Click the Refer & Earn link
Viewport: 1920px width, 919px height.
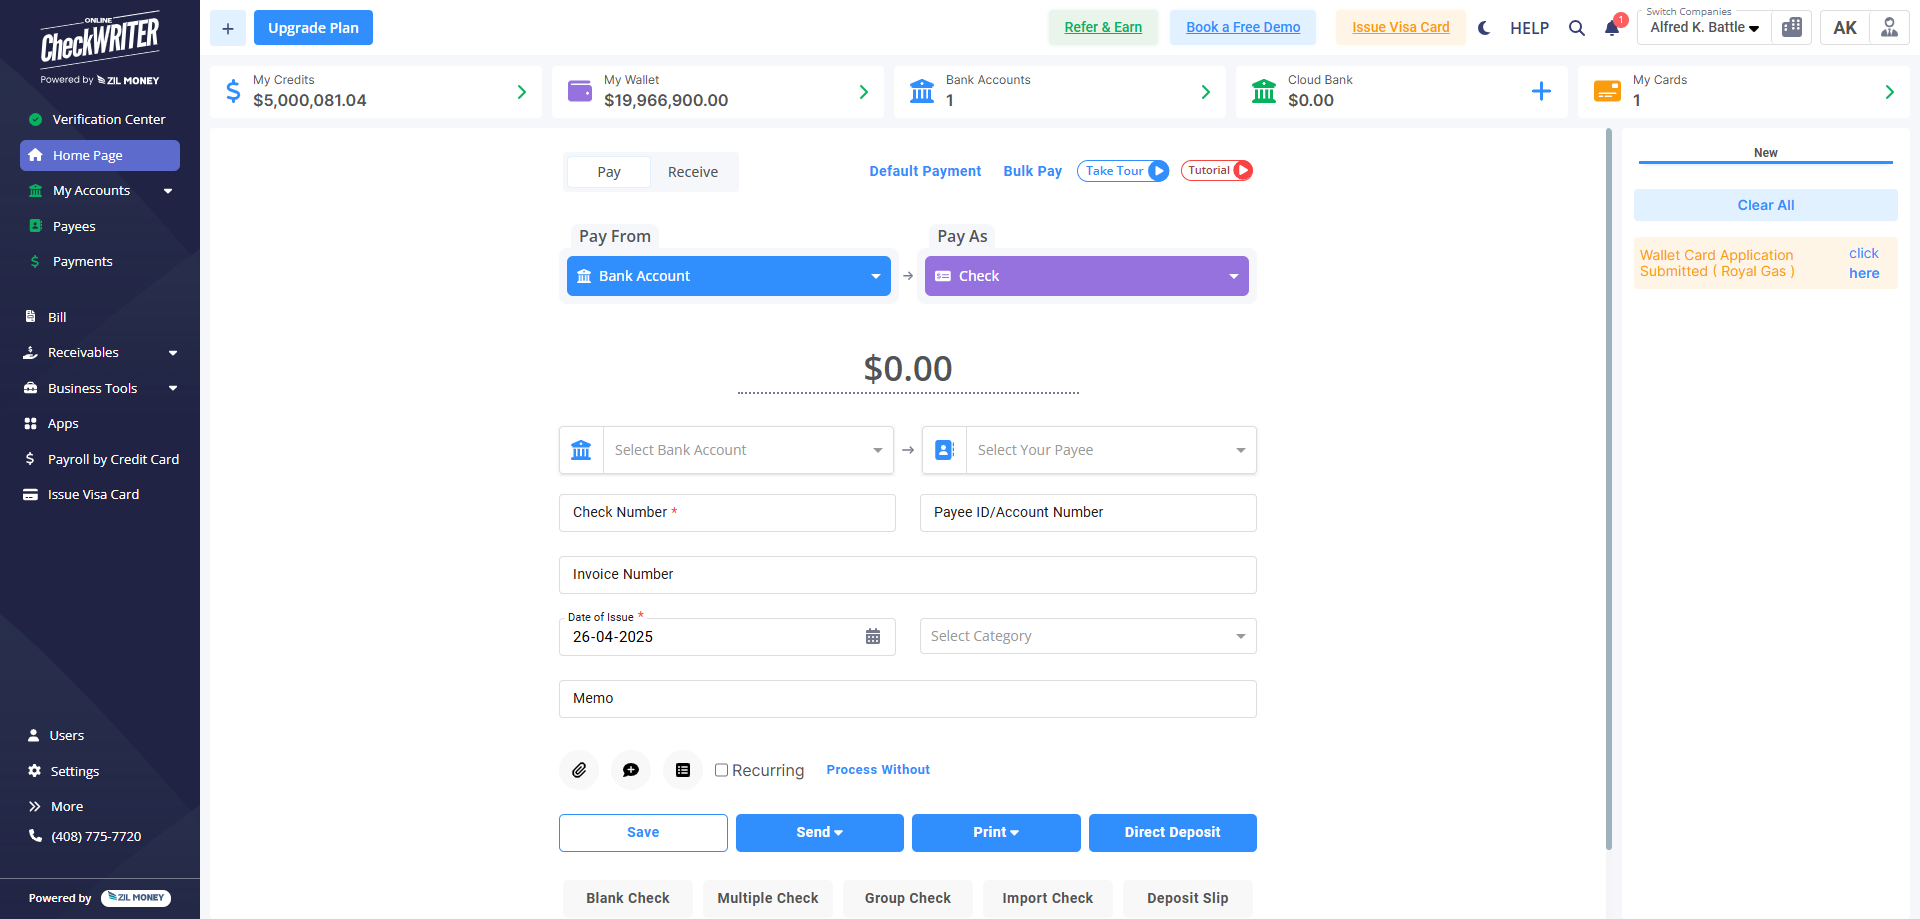(x=1103, y=28)
